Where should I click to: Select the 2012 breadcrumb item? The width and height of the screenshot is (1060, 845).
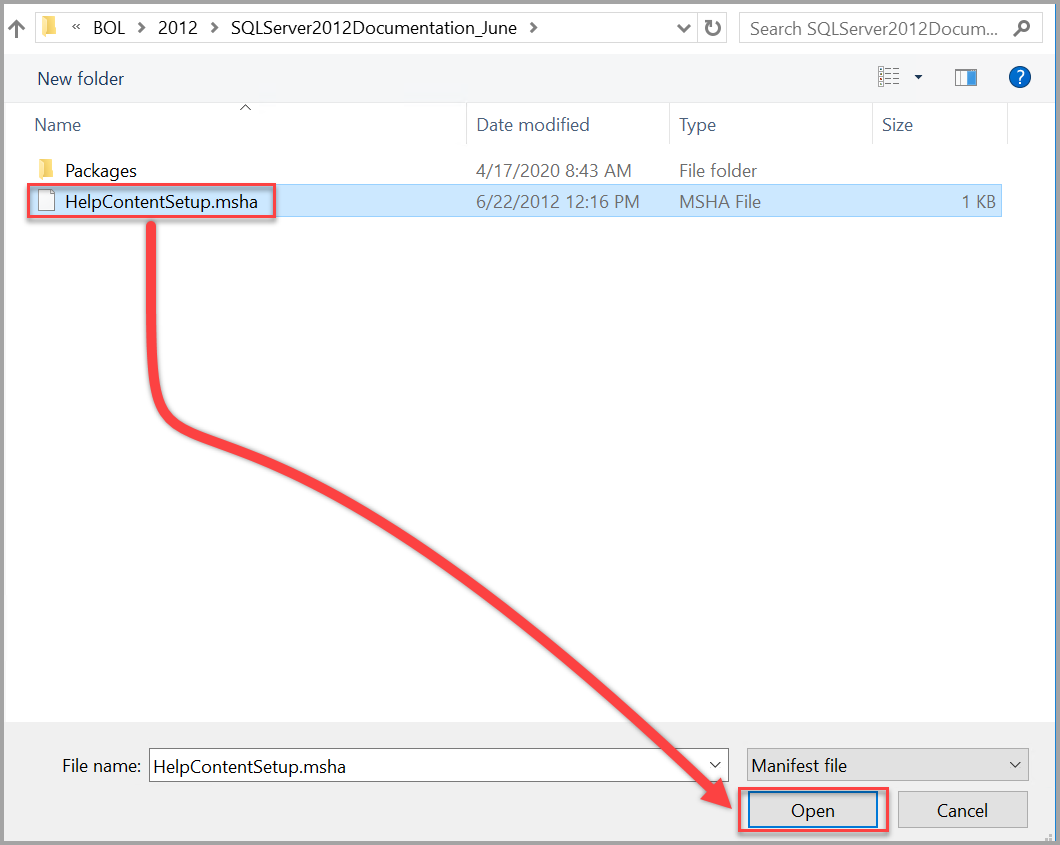[x=177, y=28]
